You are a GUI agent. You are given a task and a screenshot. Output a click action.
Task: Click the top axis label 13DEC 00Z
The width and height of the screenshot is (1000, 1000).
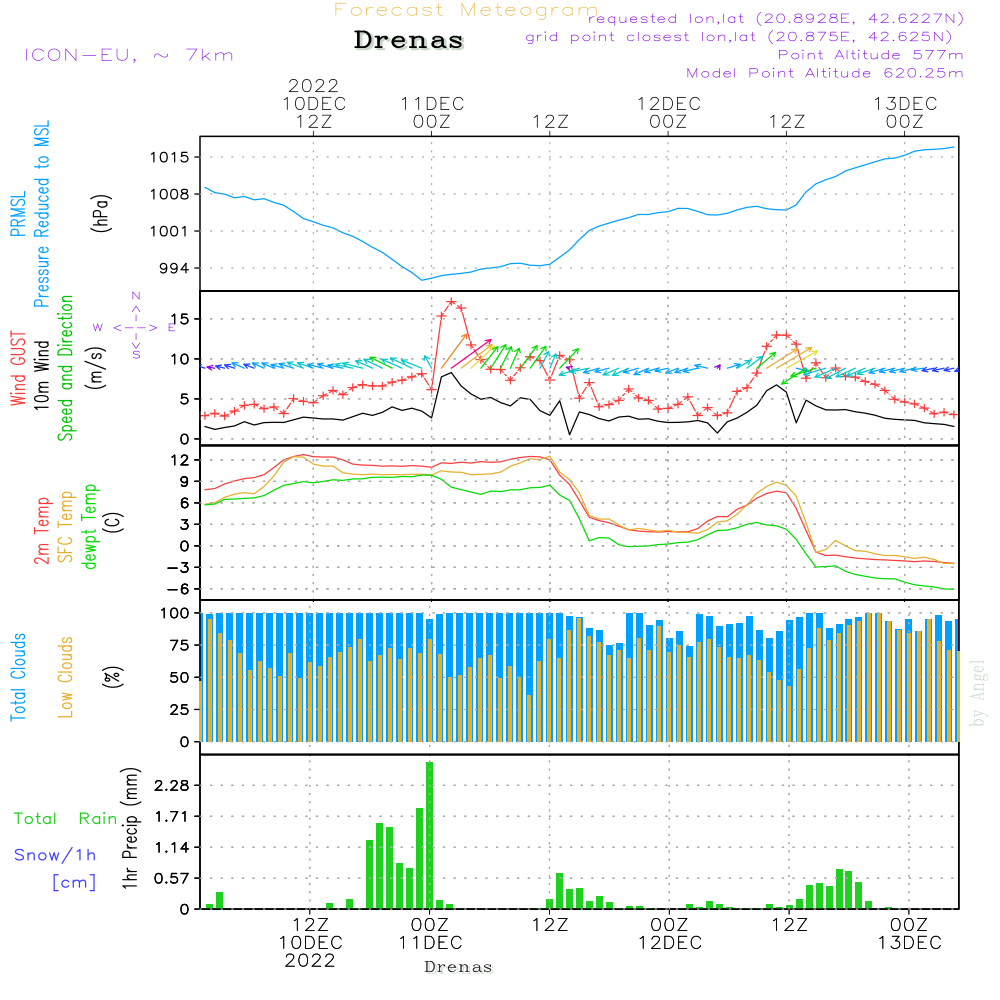pyautogui.click(x=905, y=112)
